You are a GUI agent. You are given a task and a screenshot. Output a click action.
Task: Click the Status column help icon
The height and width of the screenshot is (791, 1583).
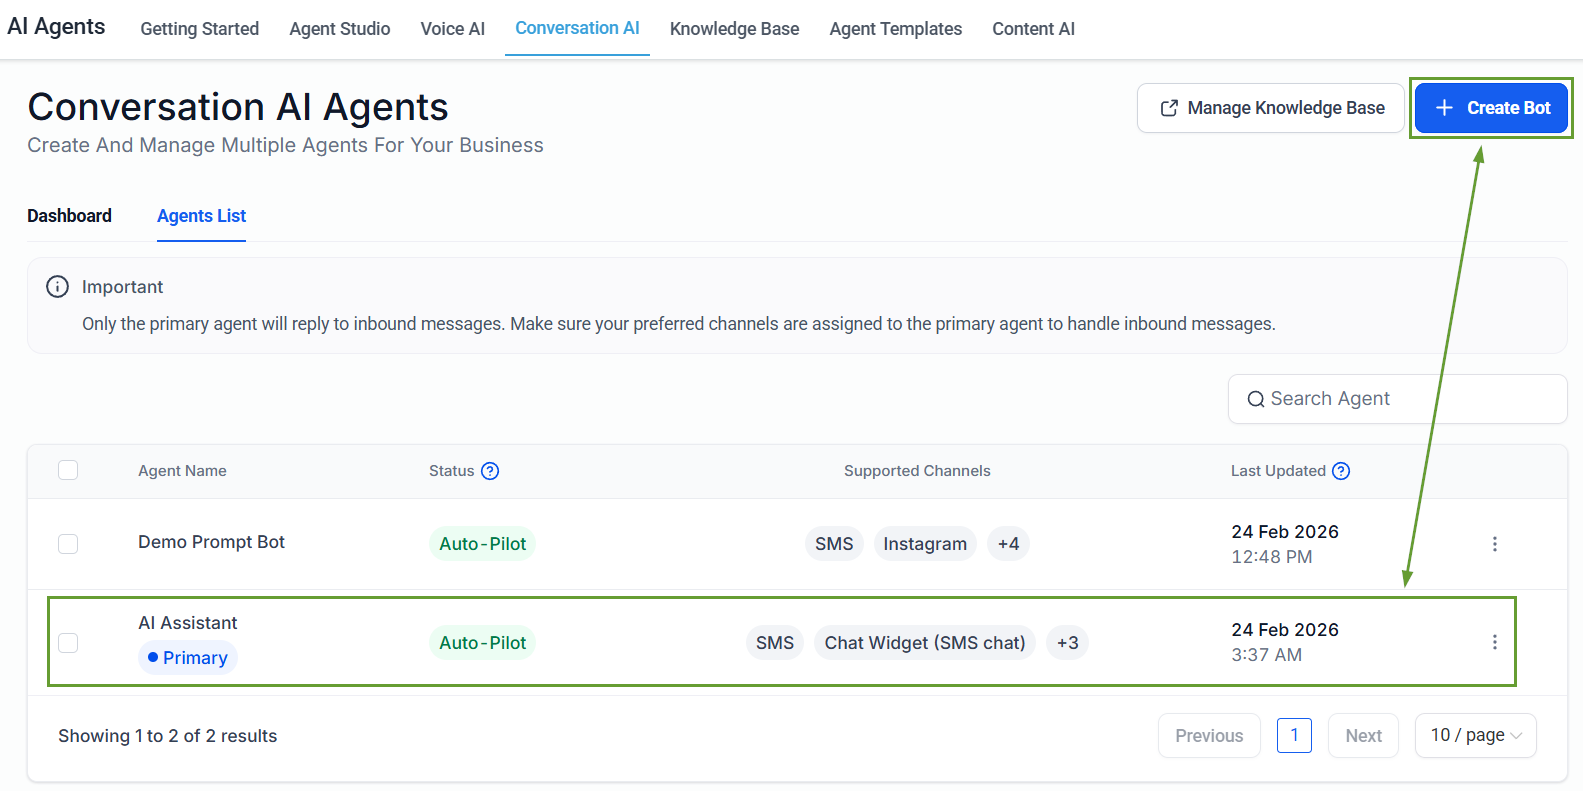(x=490, y=471)
